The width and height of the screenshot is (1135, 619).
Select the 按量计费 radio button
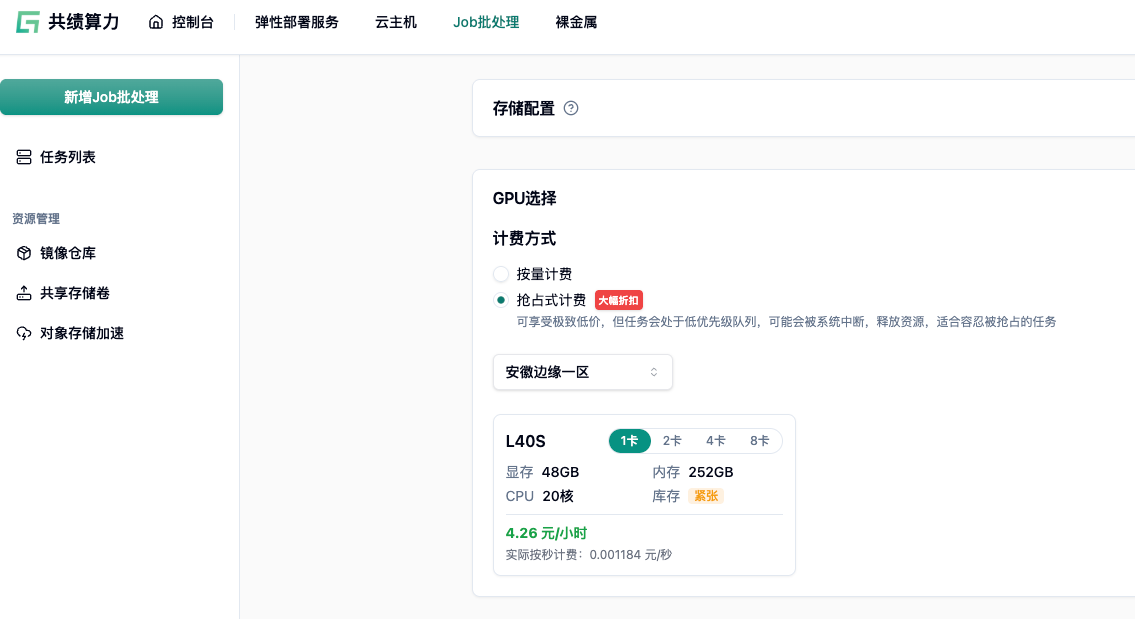[x=501, y=274]
